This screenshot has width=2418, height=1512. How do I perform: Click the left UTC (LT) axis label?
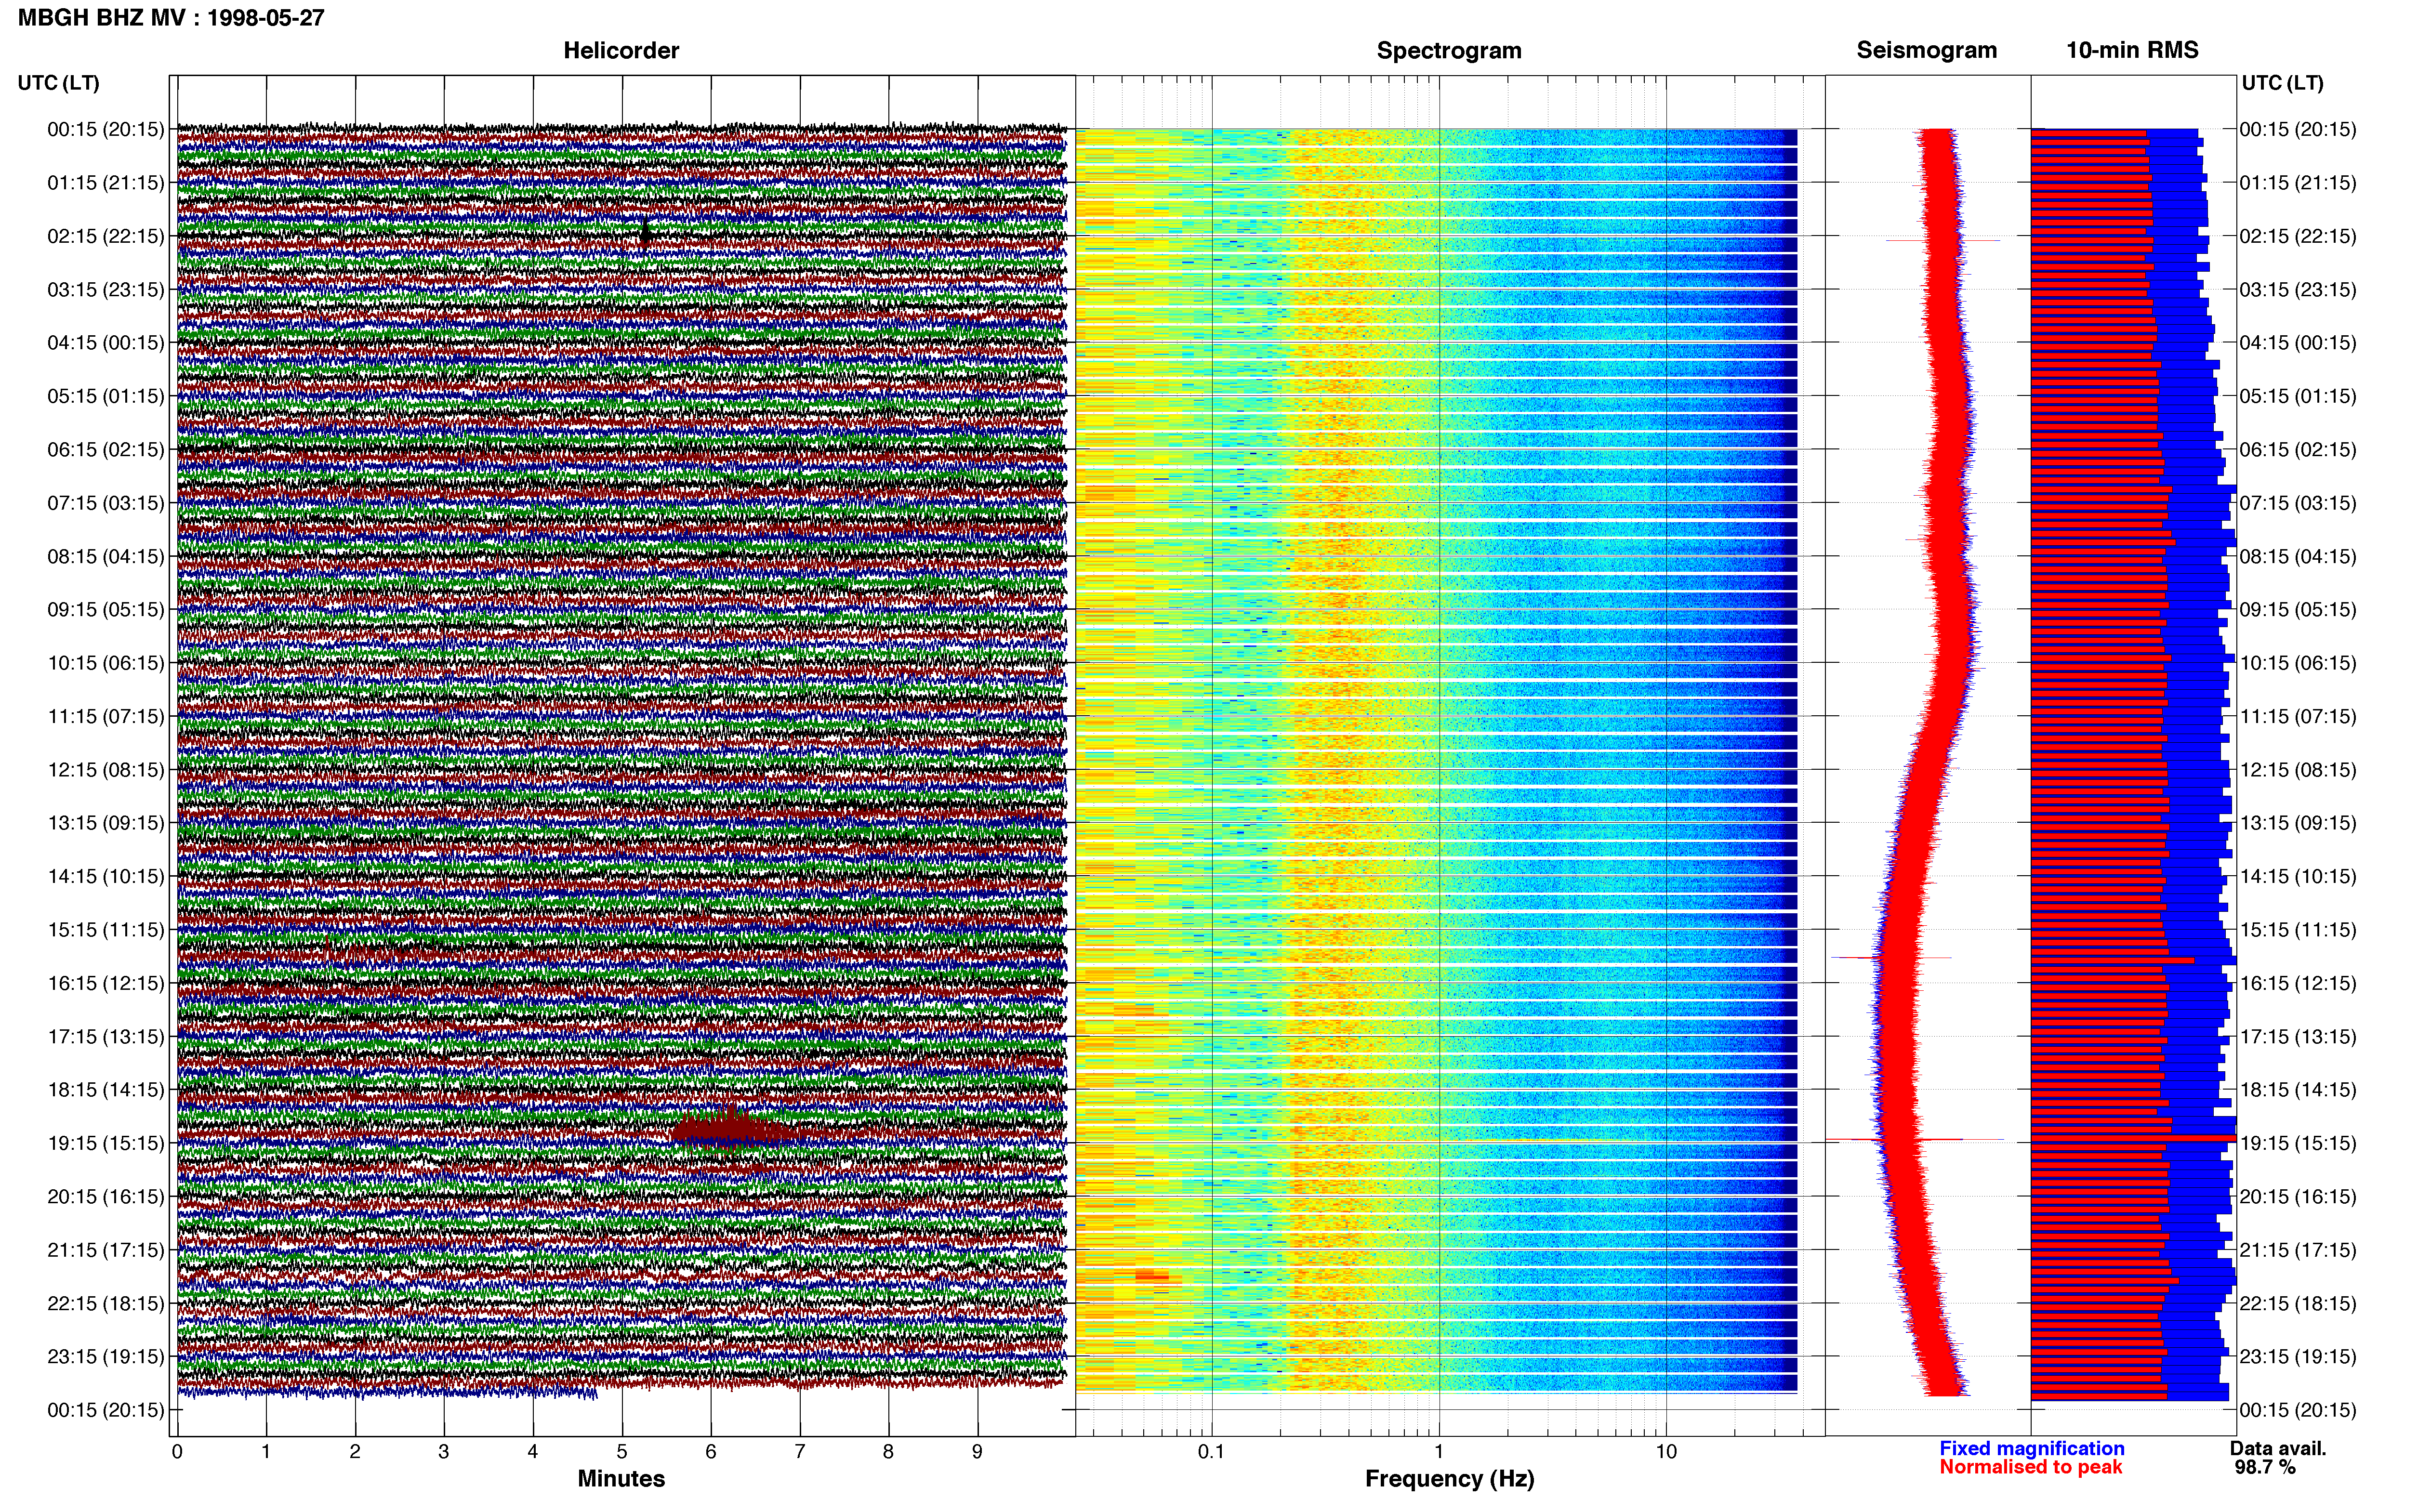click(x=59, y=83)
